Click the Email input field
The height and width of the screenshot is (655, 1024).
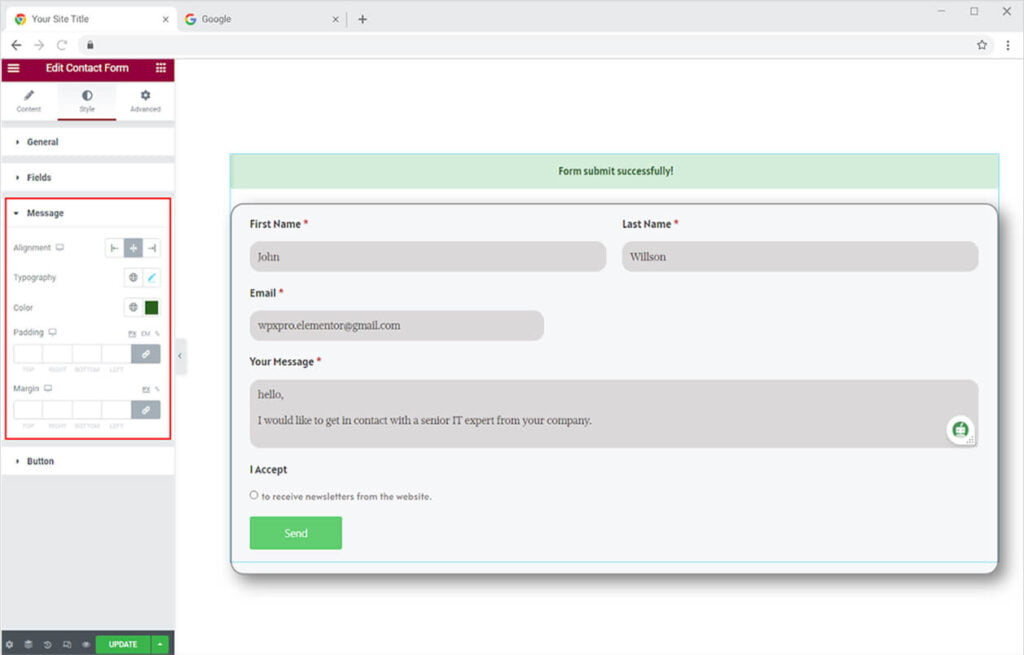point(396,326)
